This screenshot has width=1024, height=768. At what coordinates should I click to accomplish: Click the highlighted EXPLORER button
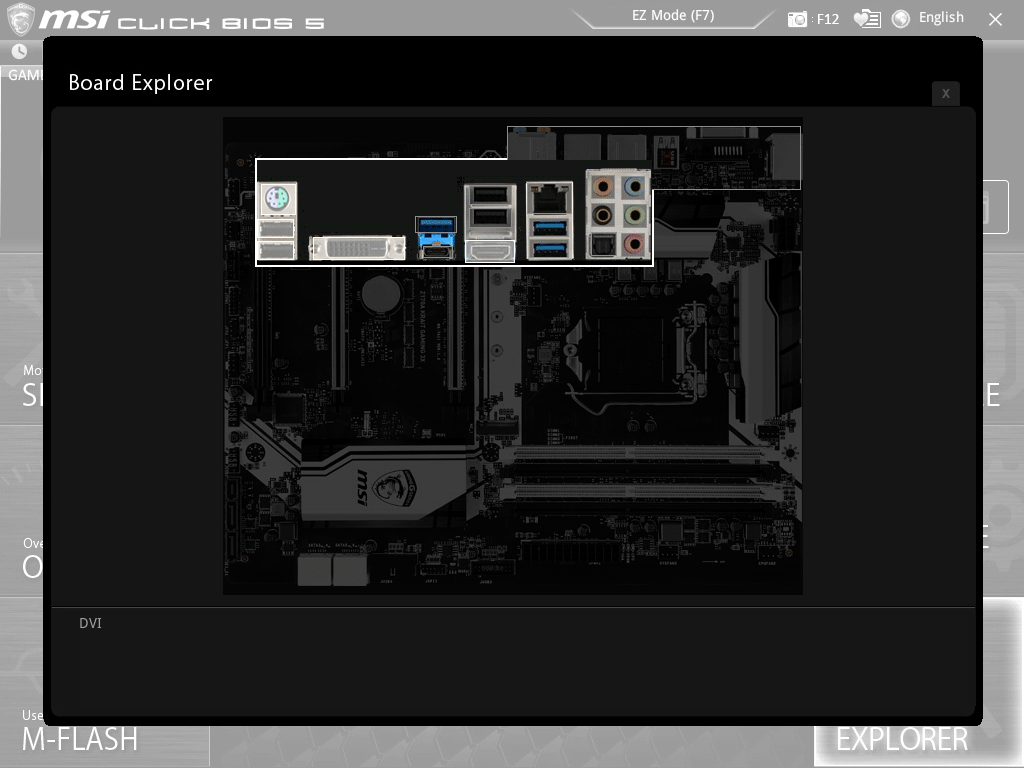pyautogui.click(x=902, y=739)
